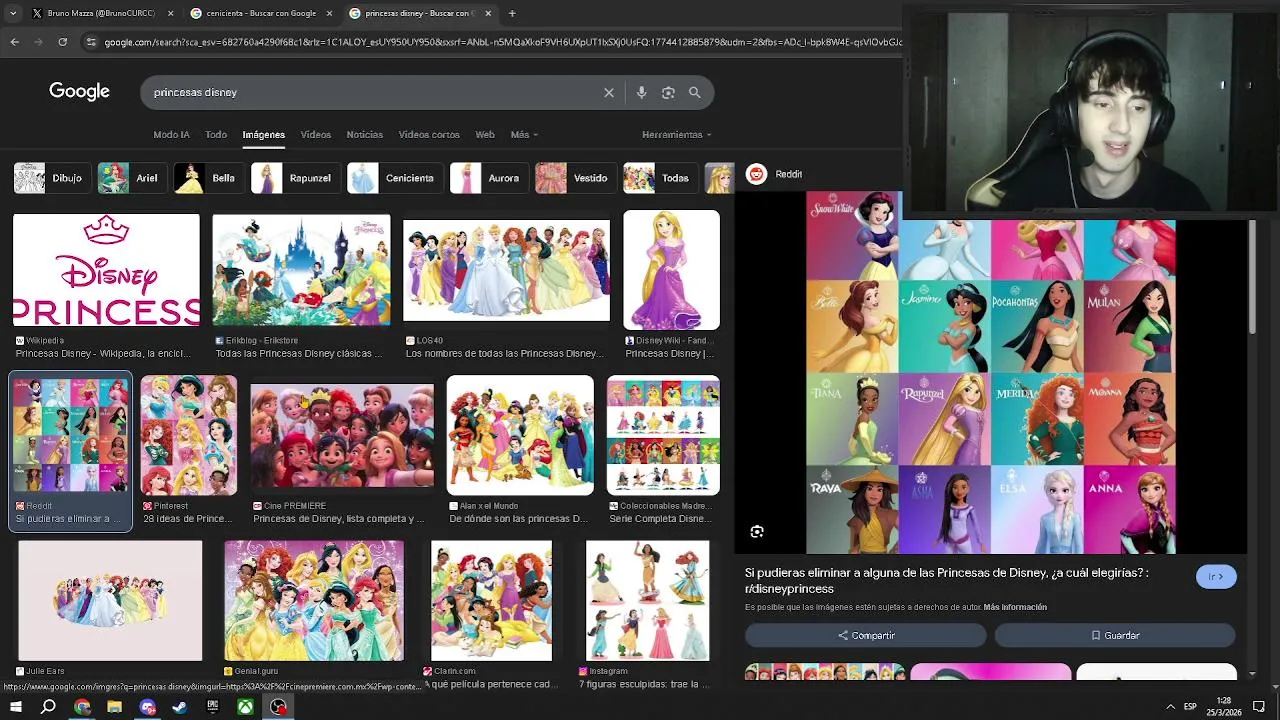Search inside image with Lens icon on preview
The image size is (1280, 720).
pyautogui.click(x=757, y=532)
